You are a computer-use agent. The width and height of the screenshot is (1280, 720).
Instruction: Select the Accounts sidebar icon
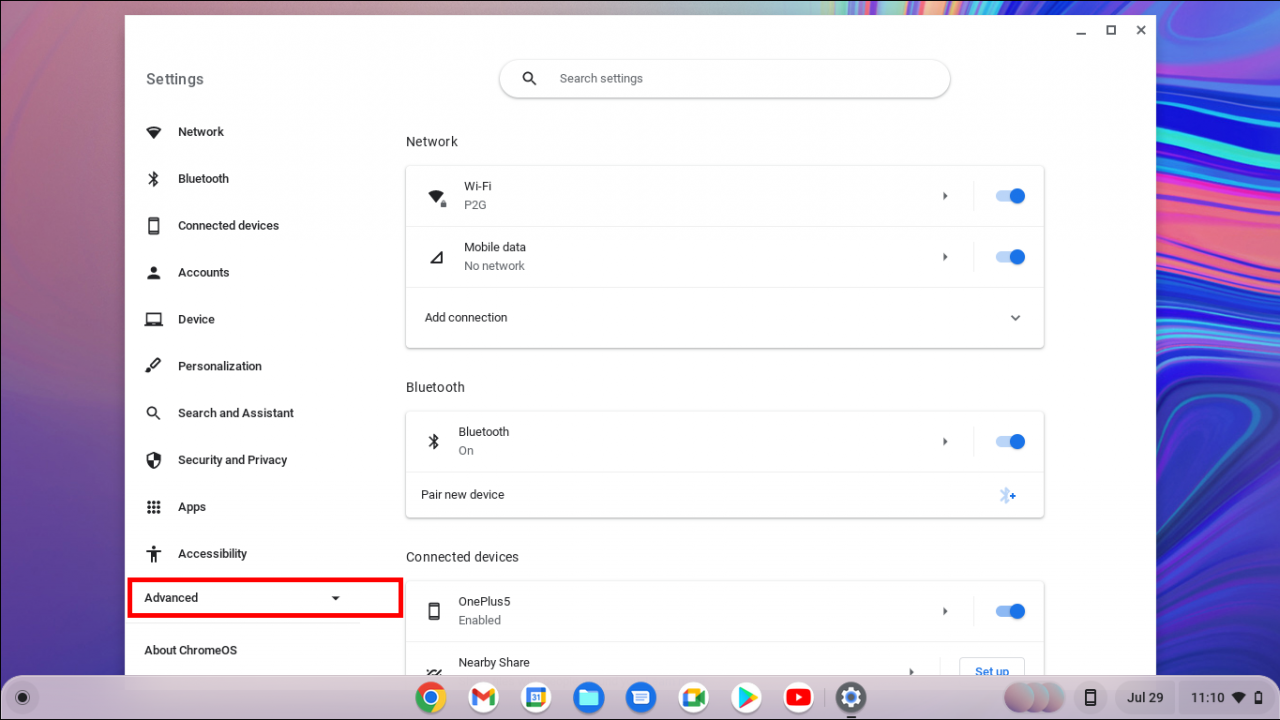click(x=153, y=272)
